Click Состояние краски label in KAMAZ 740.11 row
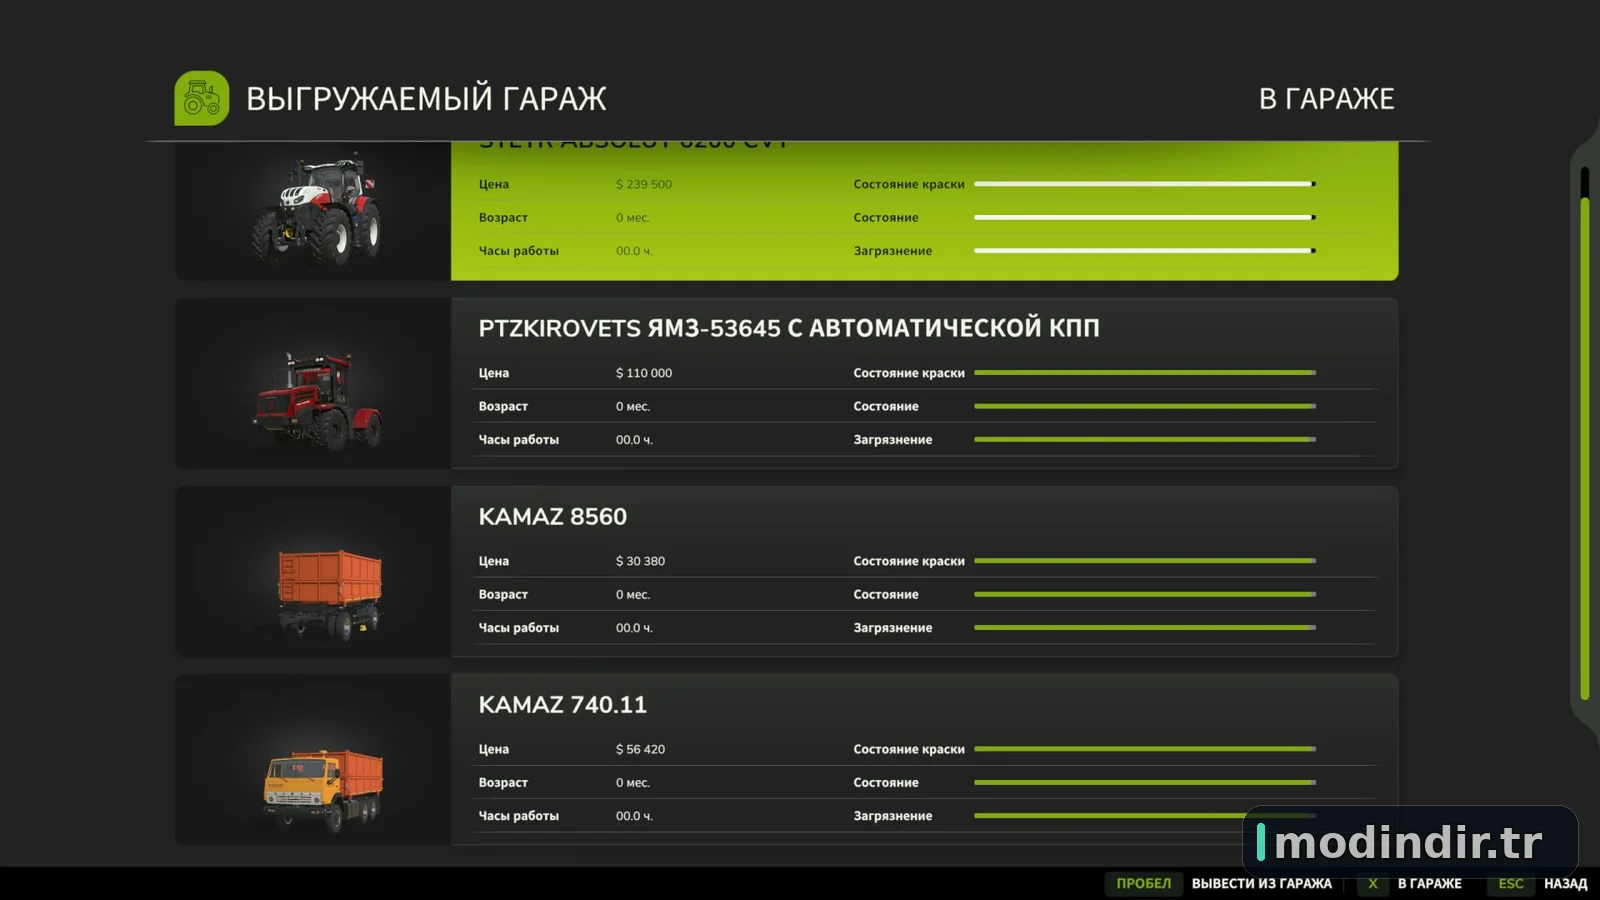Screen dimensions: 1600x900 tap(909, 750)
